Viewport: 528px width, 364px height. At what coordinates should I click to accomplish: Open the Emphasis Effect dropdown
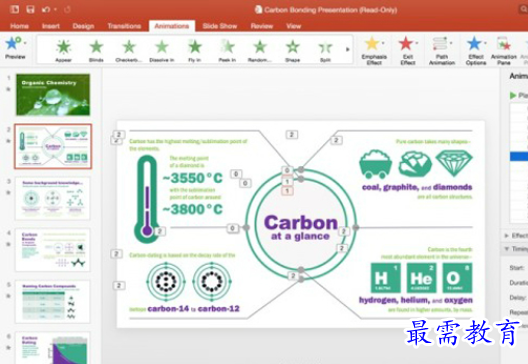[x=374, y=51]
